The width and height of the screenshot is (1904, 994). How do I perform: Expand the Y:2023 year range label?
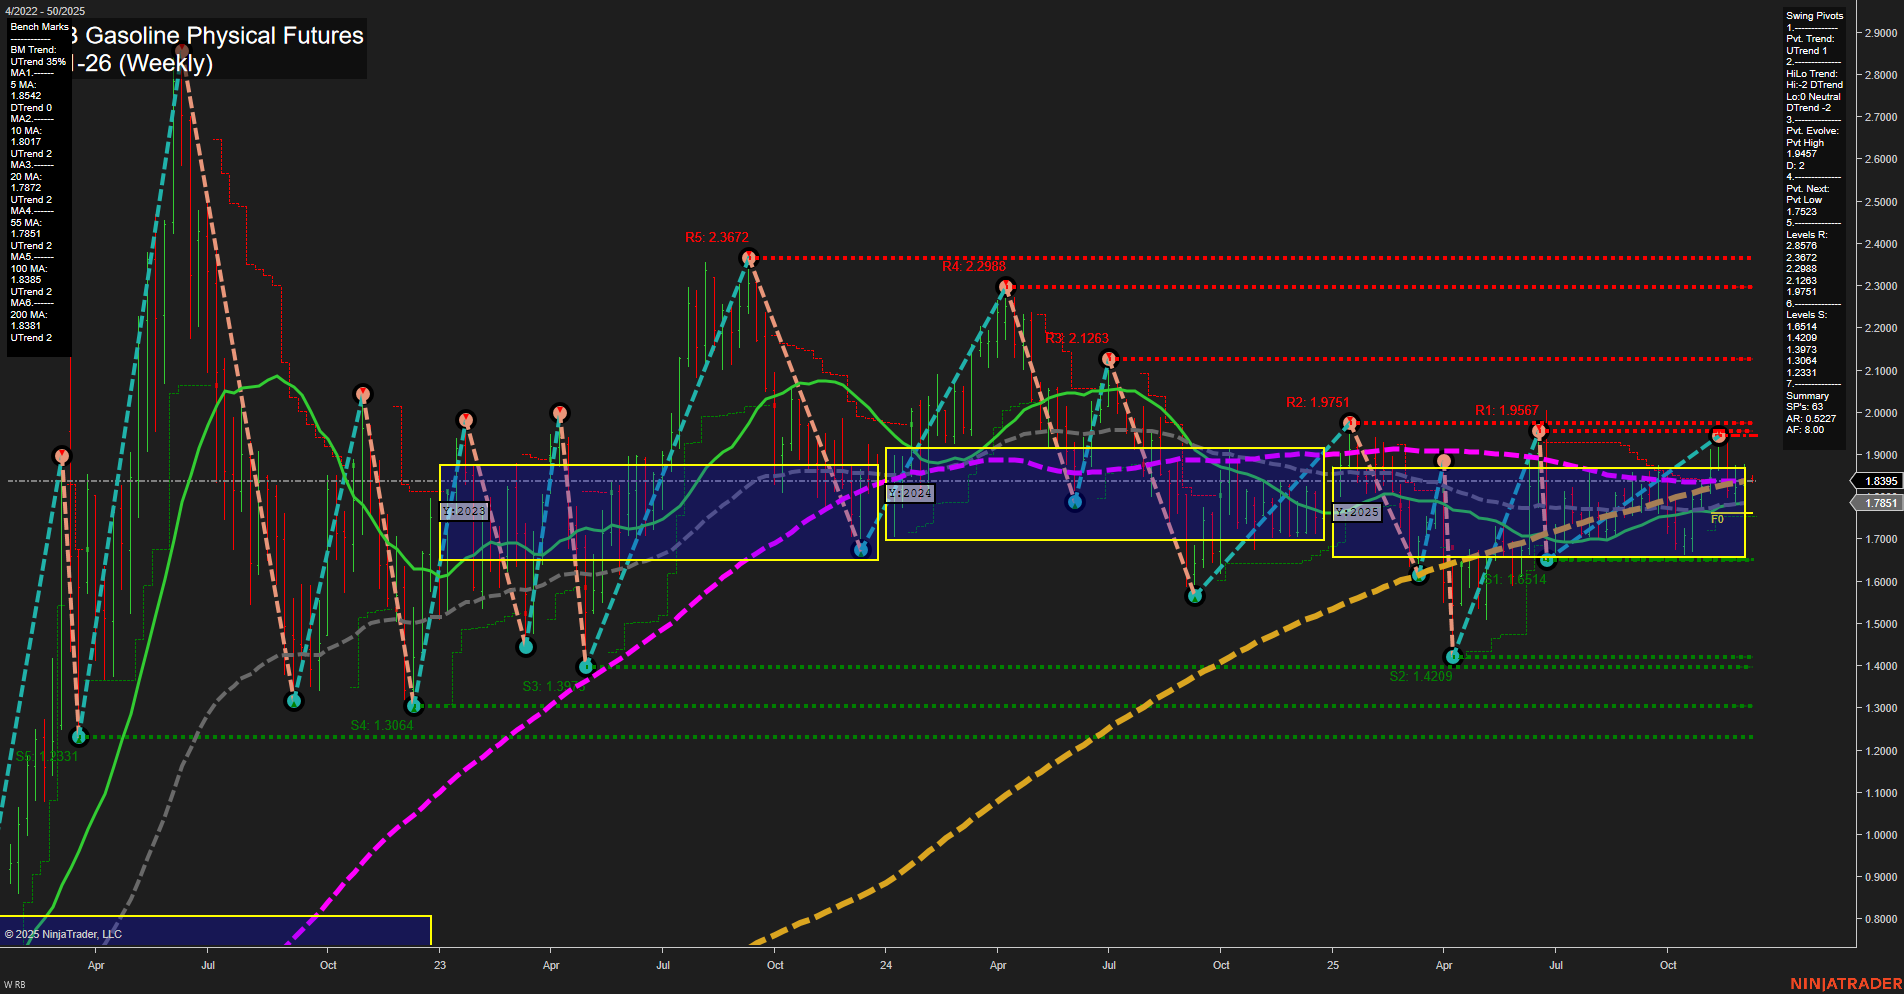pyautogui.click(x=463, y=510)
